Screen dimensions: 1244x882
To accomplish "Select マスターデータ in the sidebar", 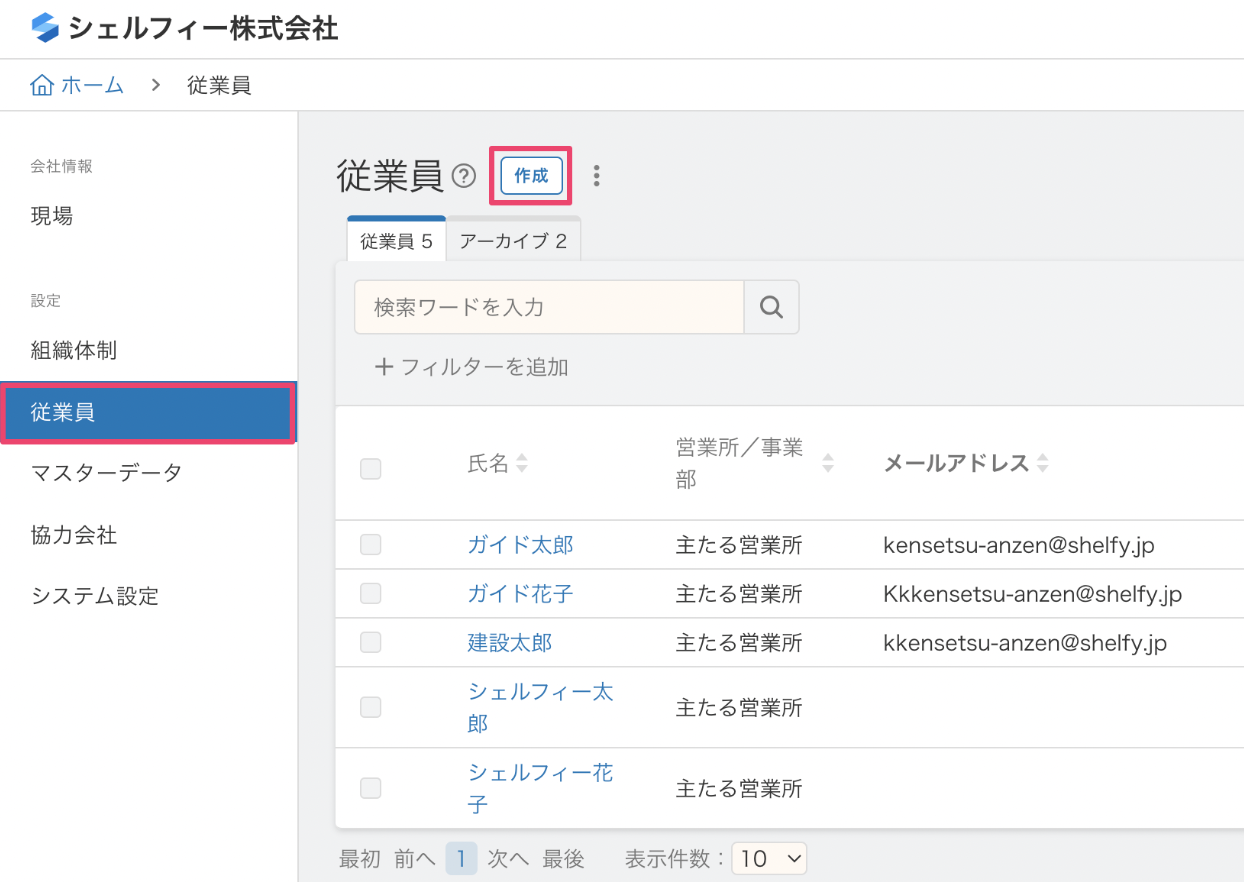I will tap(106, 473).
